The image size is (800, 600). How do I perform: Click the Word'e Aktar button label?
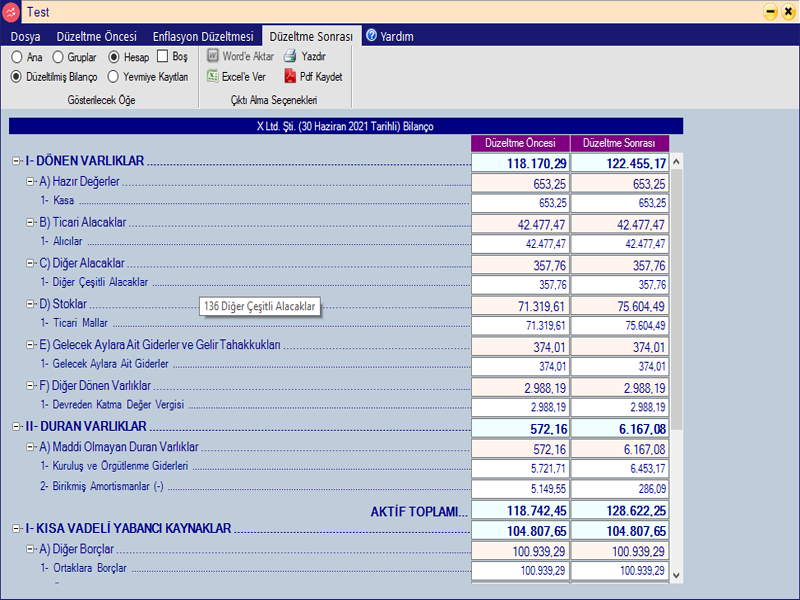click(x=248, y=56)
